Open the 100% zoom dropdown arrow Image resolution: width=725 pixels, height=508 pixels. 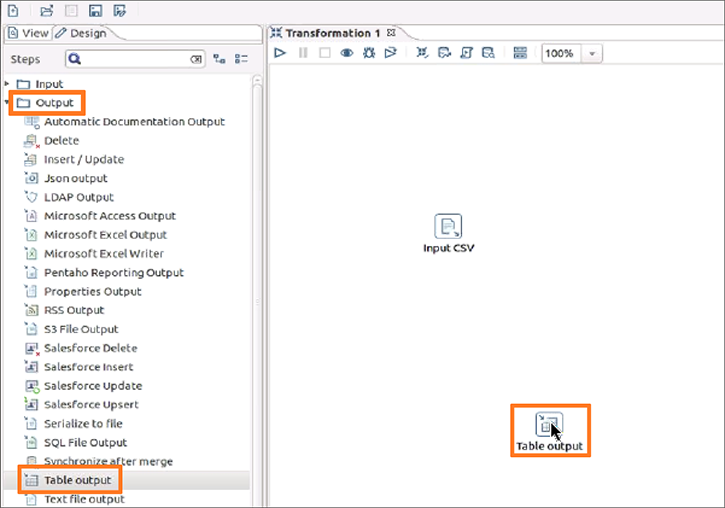(592, 54)
